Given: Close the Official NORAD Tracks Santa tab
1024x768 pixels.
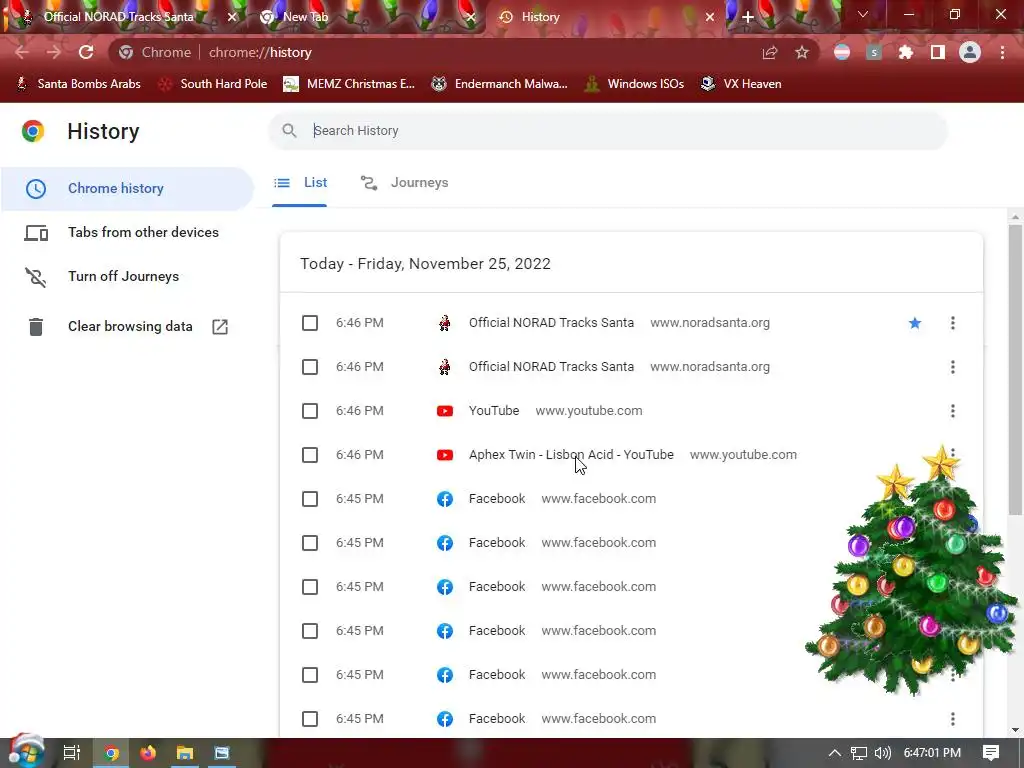Looking at the screenshot, I should point(232,17).
